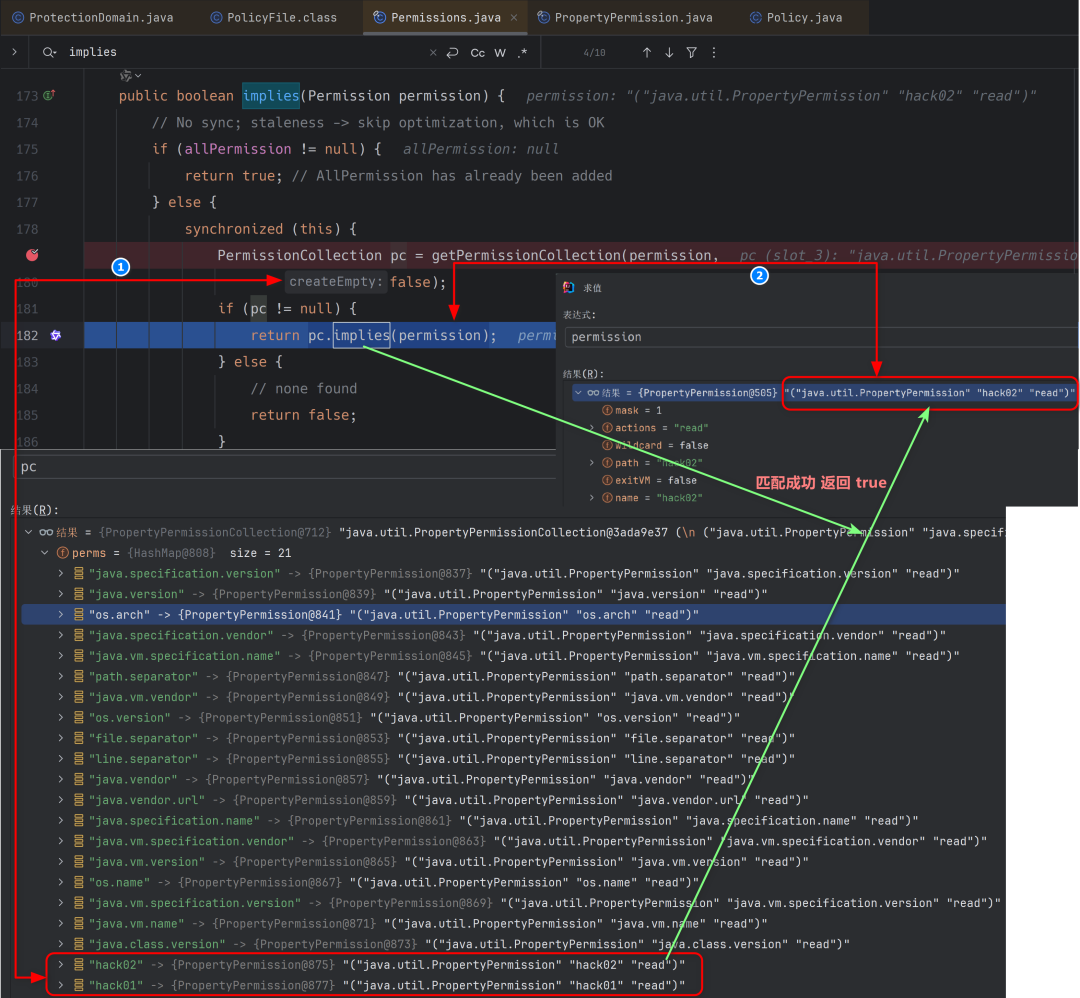Viewport: 1080px width, 998px height.
Task: Open the PolicyFile.class editor tab
Action: coord(273,17)
